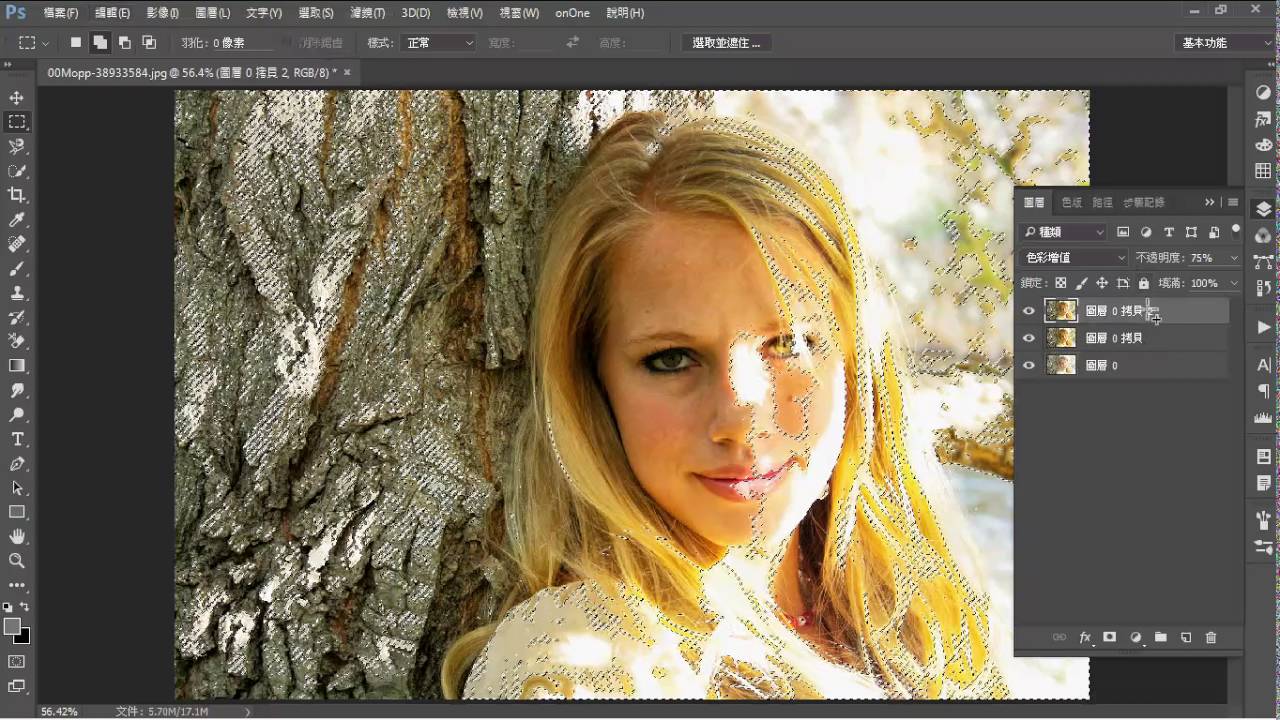Image resolution: width=1280 pixels, height=720 pixels.
Task: Select the Move tool
Action: point(17,98)
